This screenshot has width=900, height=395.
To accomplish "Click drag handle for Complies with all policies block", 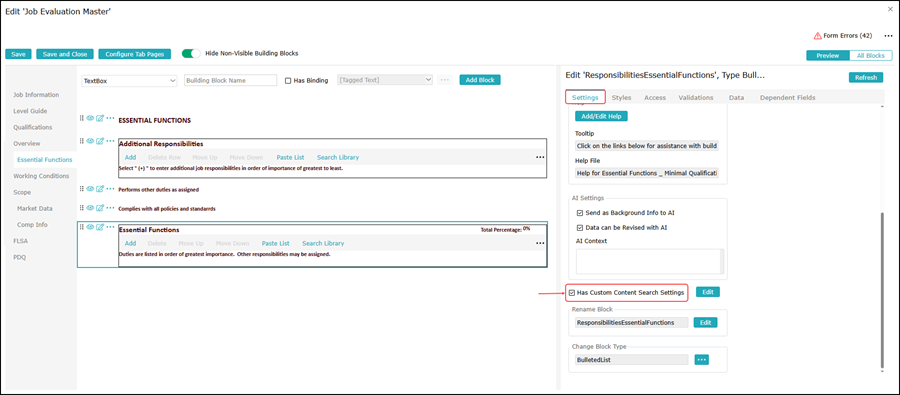I will click(82, 208).
